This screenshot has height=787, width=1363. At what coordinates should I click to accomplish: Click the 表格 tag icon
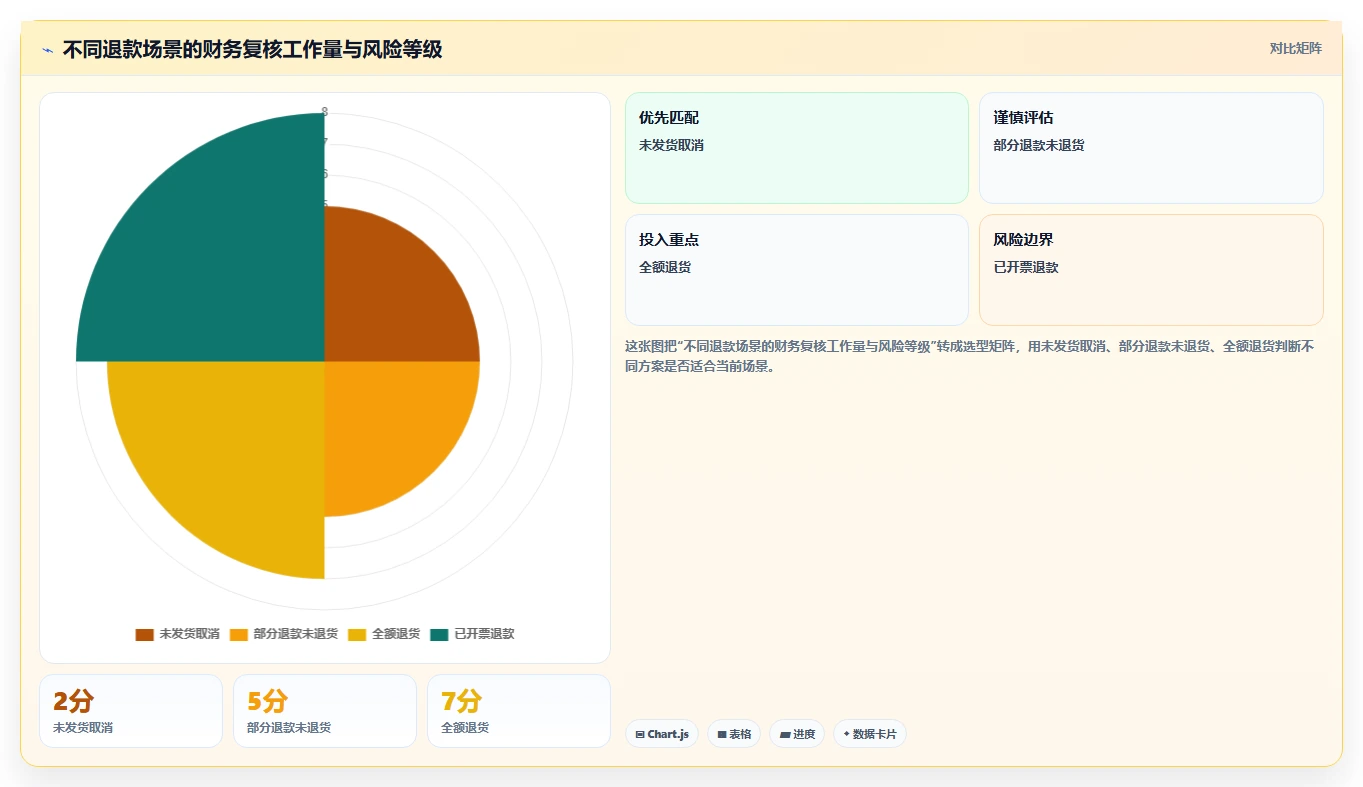click(722, 735)
